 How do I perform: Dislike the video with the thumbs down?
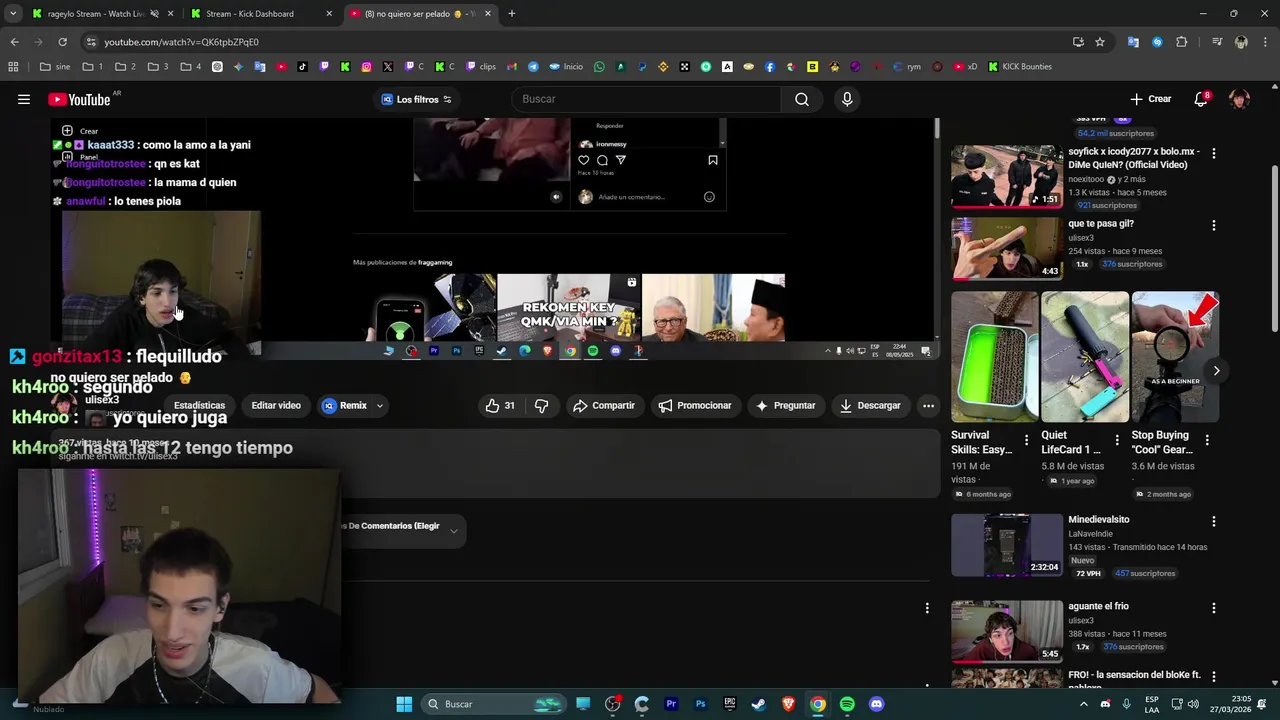pos(542,405)
